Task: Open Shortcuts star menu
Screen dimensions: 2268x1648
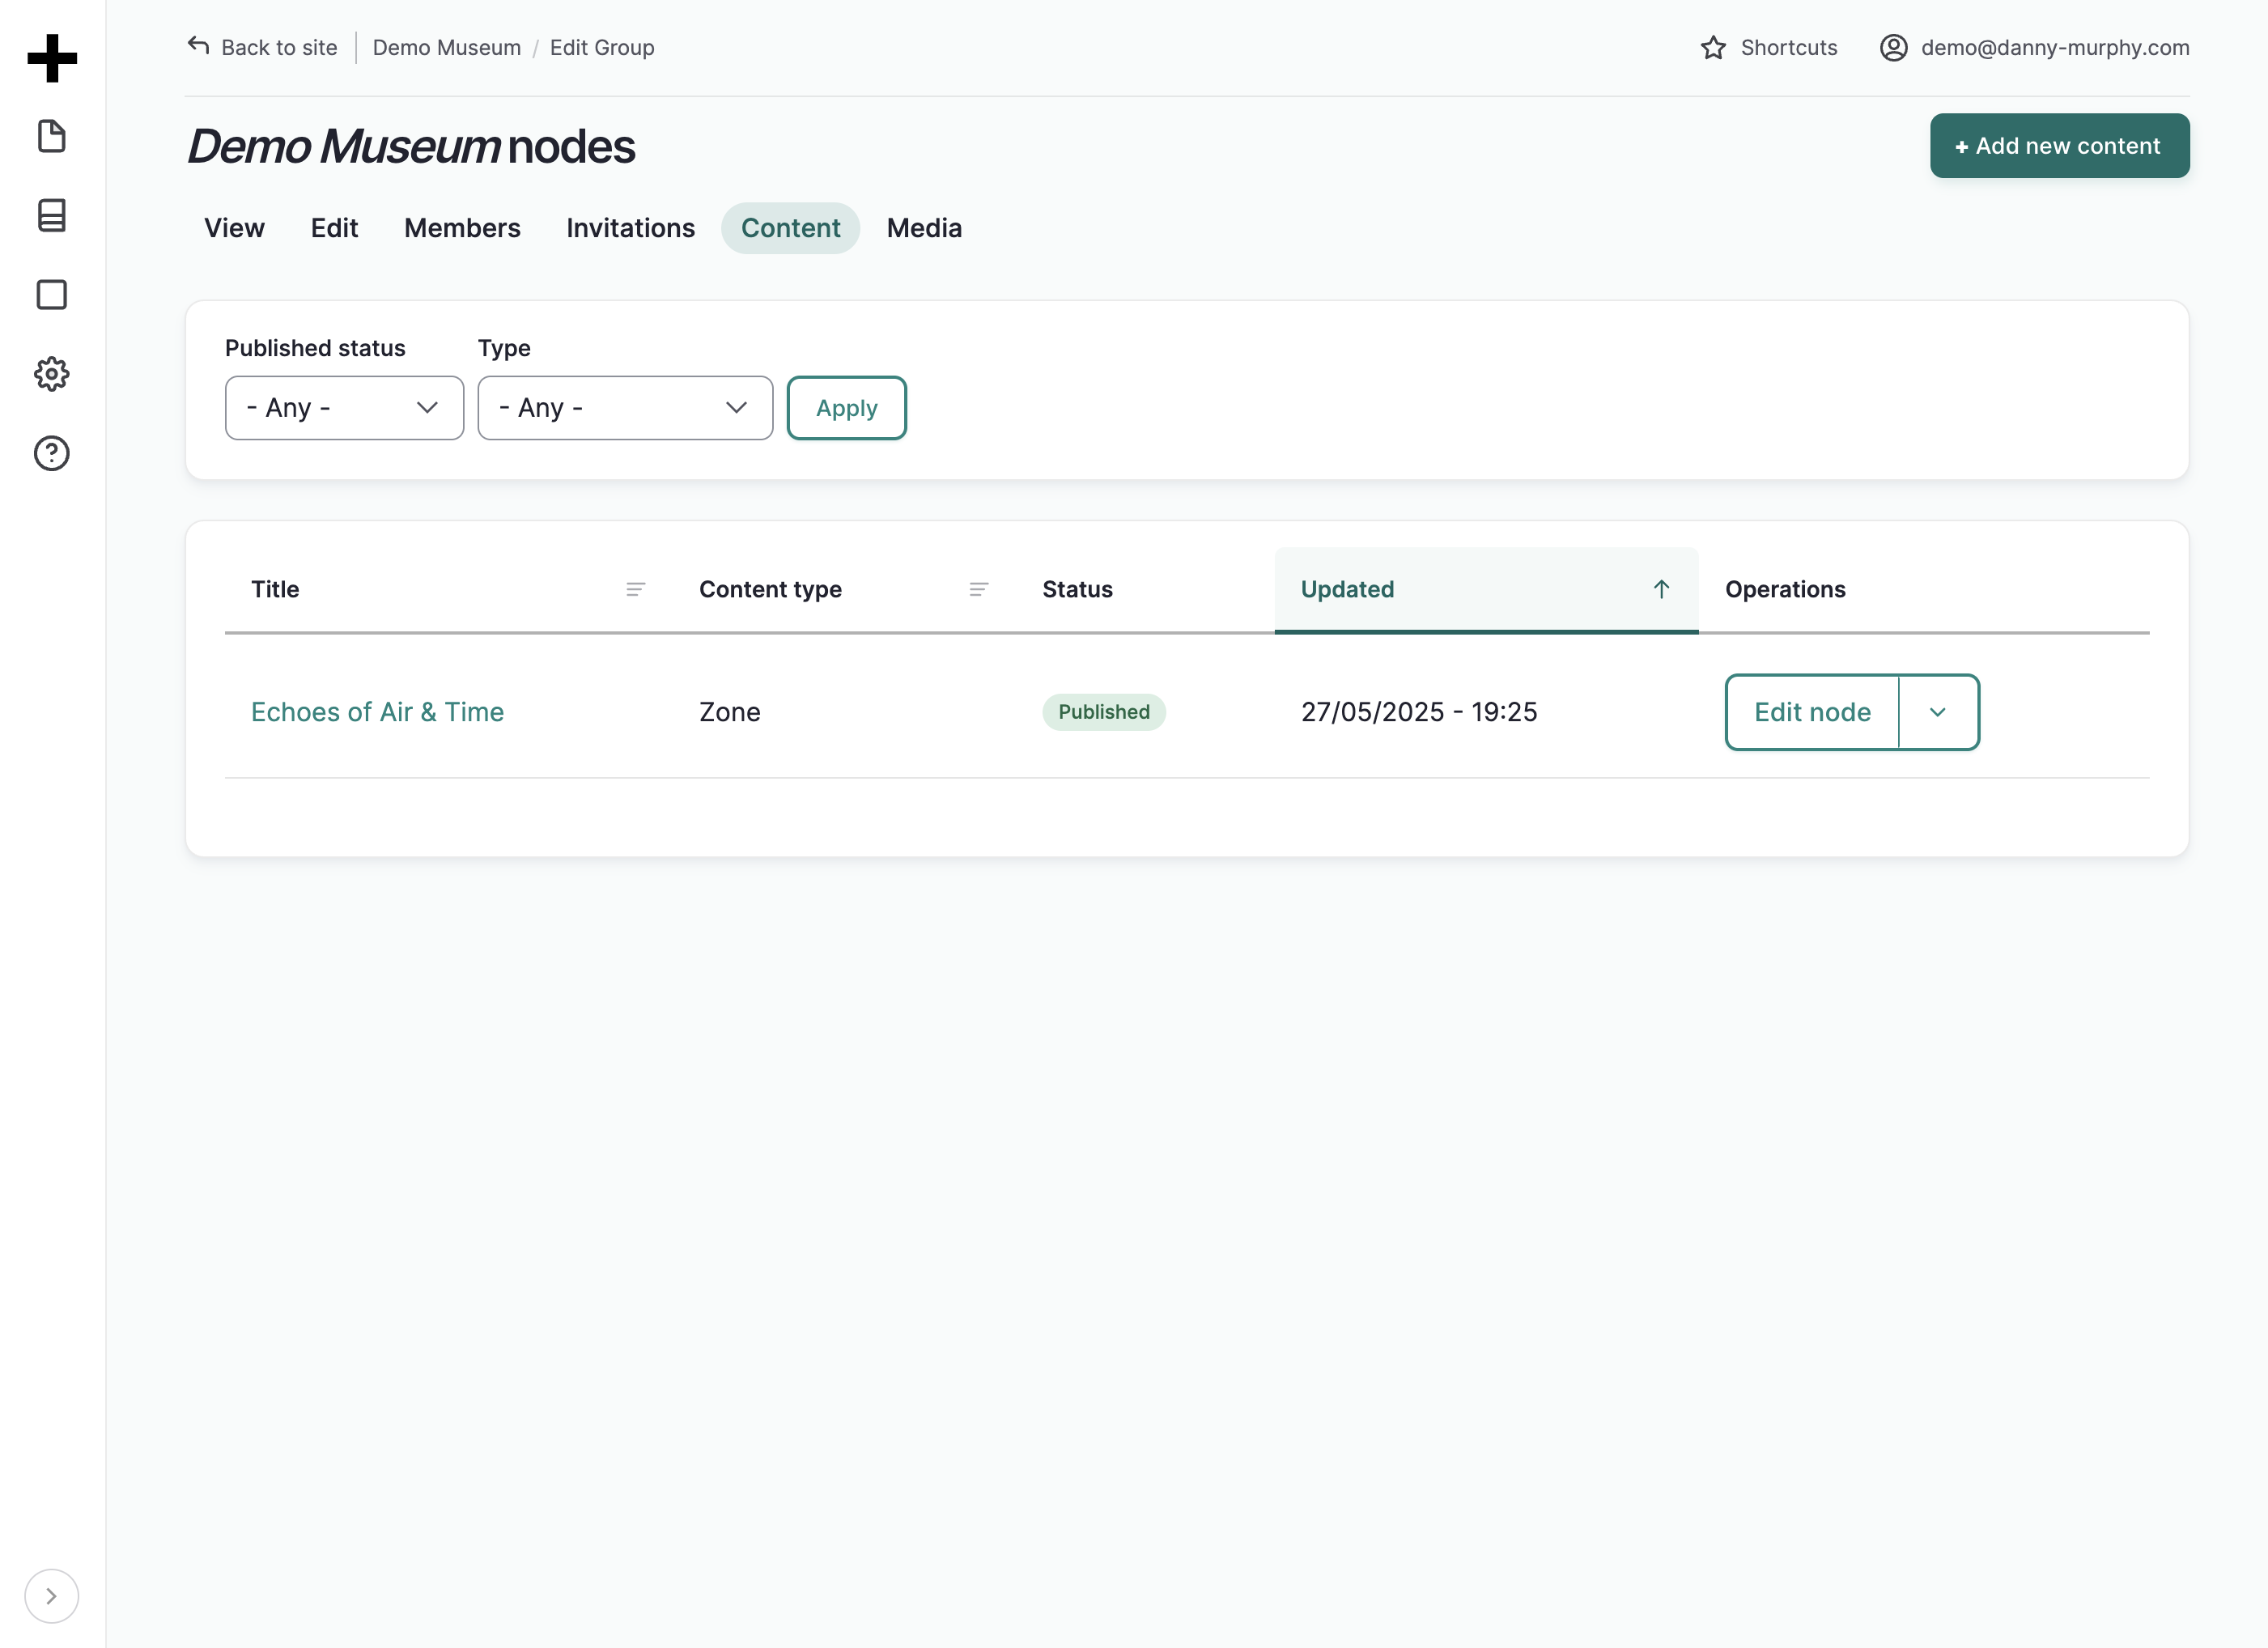Action: [x=1768, y=47]
